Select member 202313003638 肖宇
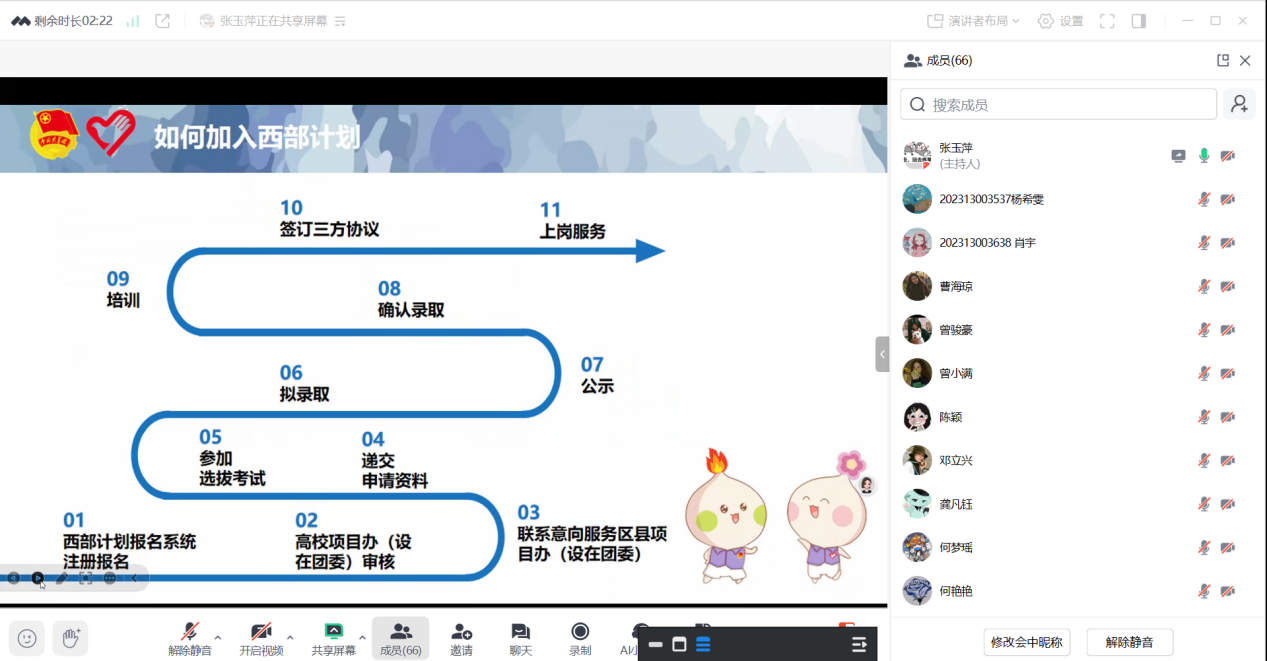 tap(1078, 242)
